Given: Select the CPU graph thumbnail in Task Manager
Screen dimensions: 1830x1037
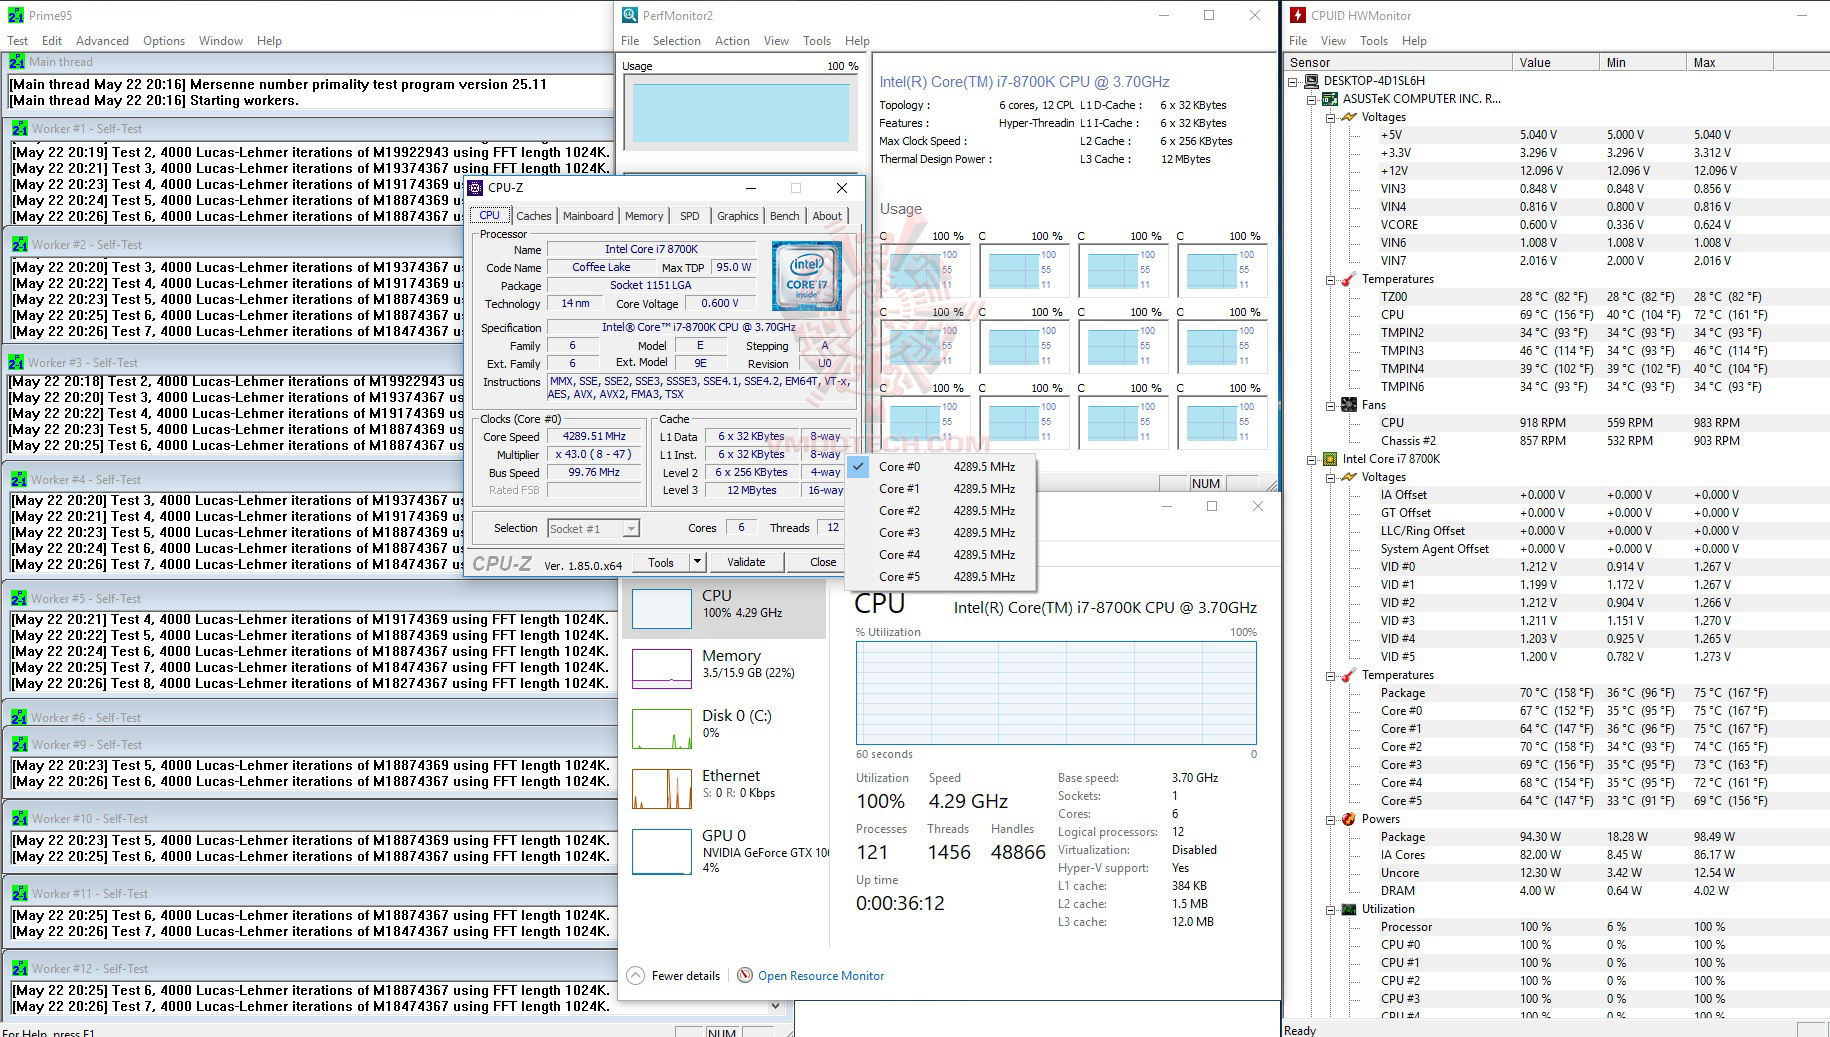Looking at the screenshot, I should click(662, 609).
